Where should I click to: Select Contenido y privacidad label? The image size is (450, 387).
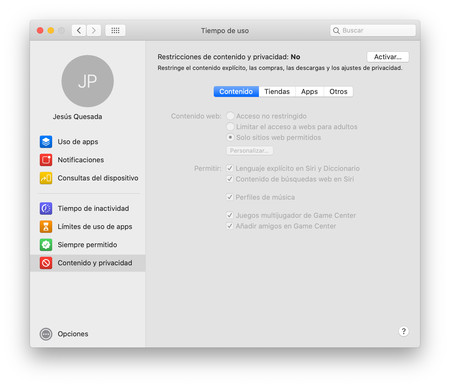coord(95,263)
